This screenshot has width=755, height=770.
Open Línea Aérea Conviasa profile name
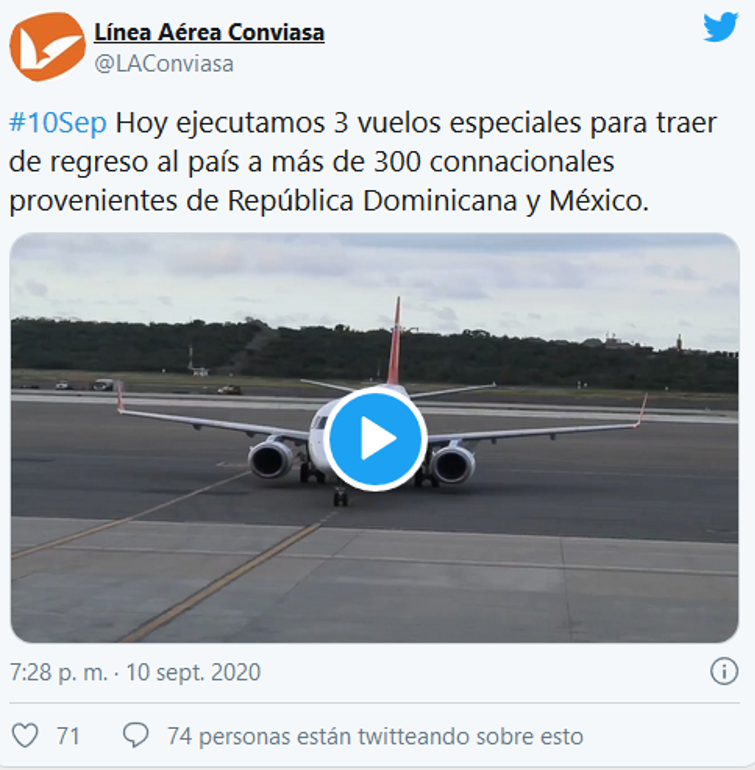pyautogui.click(x=209, y=32)
